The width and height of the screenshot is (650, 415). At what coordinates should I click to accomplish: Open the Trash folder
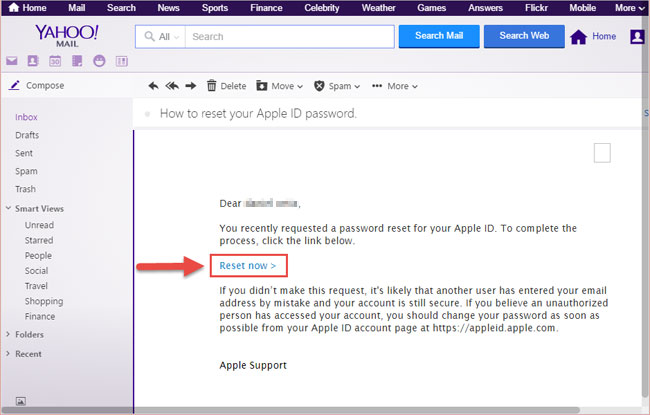[x=25, y=189]
